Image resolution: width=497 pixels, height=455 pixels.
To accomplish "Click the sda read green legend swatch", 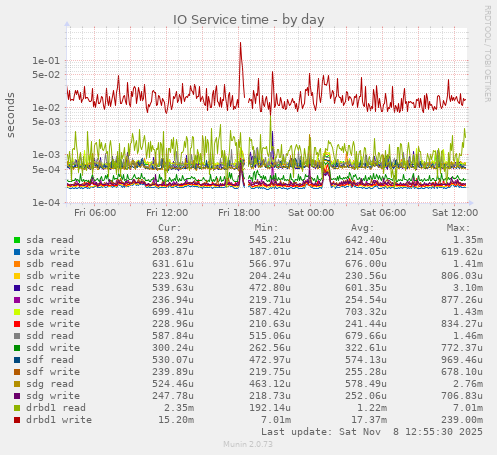I will click(x=17, y=240).
